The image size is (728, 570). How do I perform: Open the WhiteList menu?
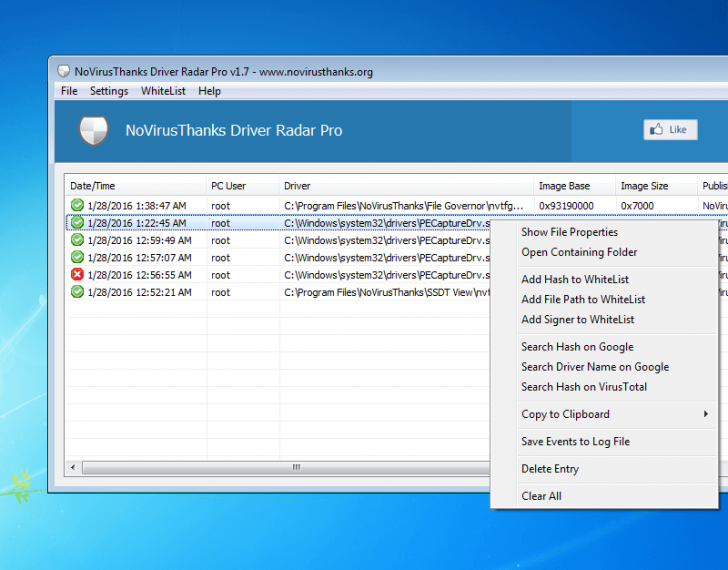(x=163, y=91)
